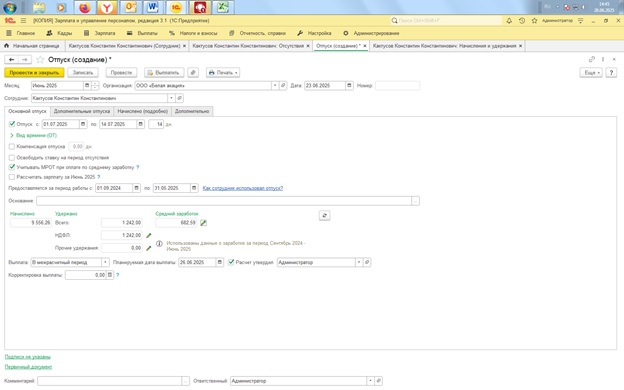Open notifications bell icon
This screenshot has width=624, height=390.
509,21
